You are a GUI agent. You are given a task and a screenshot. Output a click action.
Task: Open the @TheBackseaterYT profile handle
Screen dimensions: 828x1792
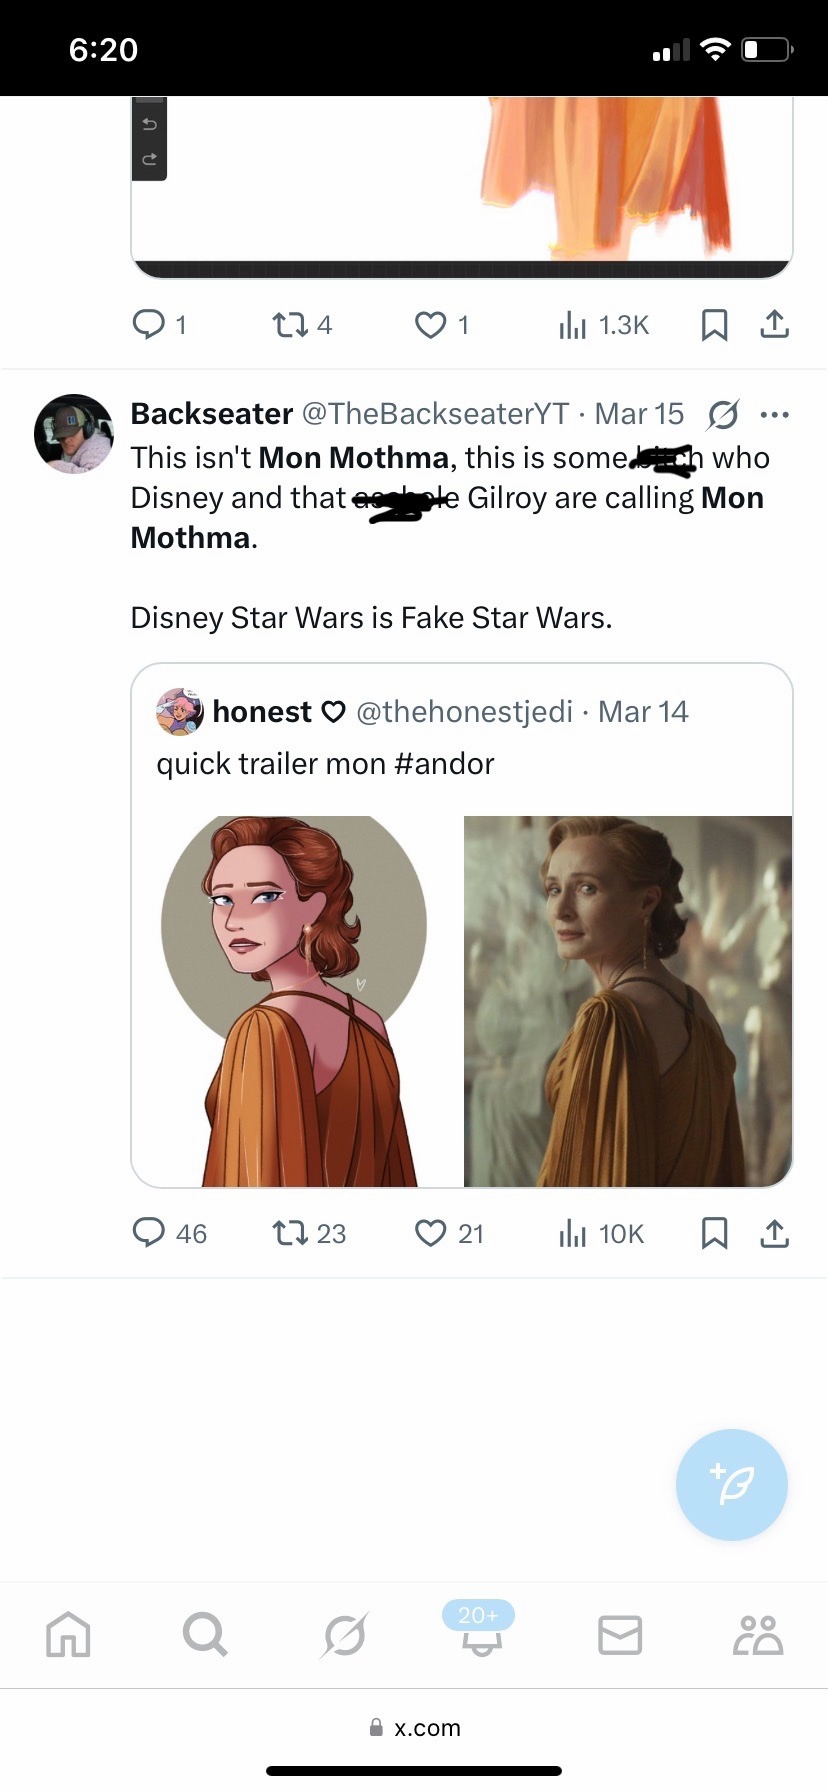coord(435,413)
